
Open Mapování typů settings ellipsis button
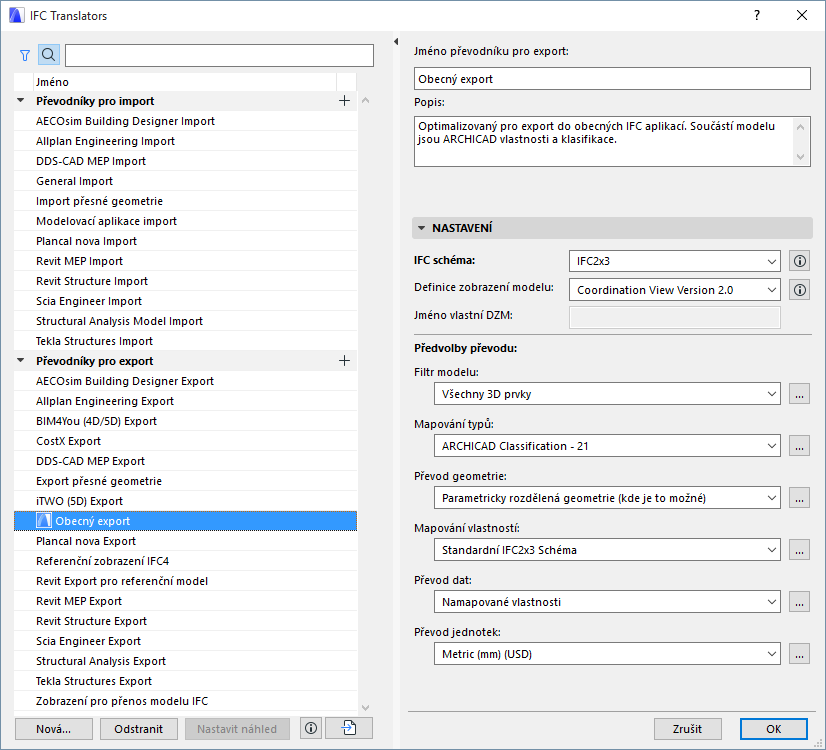coord(799,446)
